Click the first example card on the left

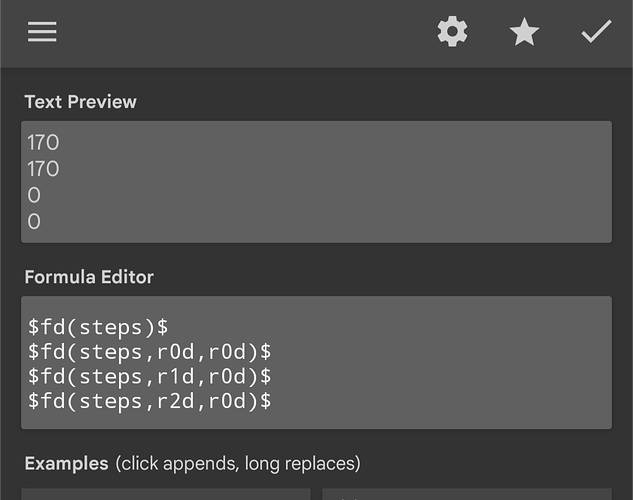coord(166,494)
